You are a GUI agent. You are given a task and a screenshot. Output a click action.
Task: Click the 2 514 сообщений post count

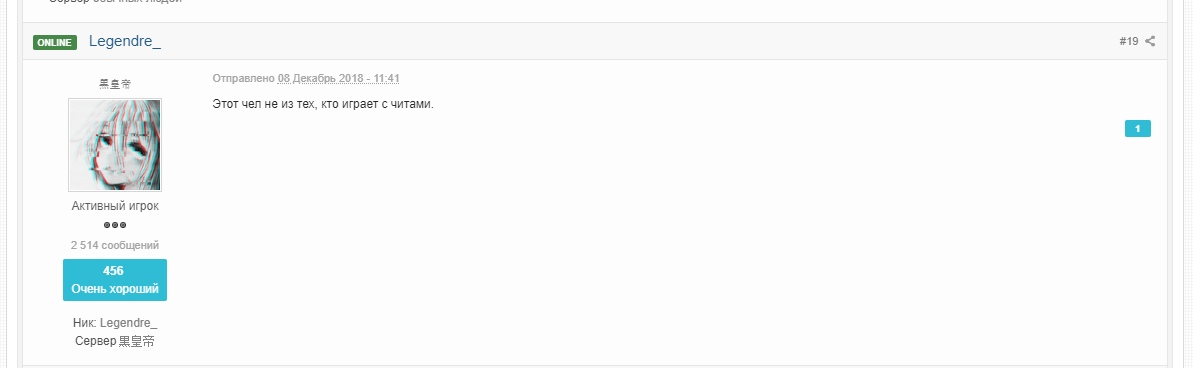(x=115, y=246)
